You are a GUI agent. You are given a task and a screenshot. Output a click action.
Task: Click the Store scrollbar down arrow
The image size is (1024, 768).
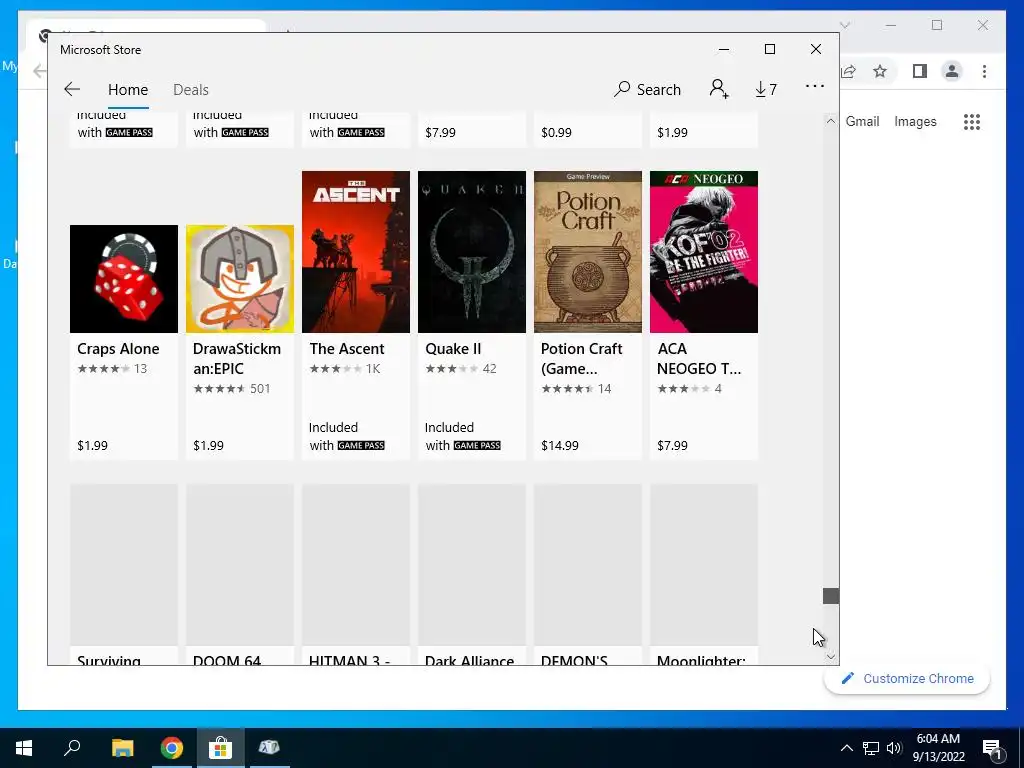[831, 657]
